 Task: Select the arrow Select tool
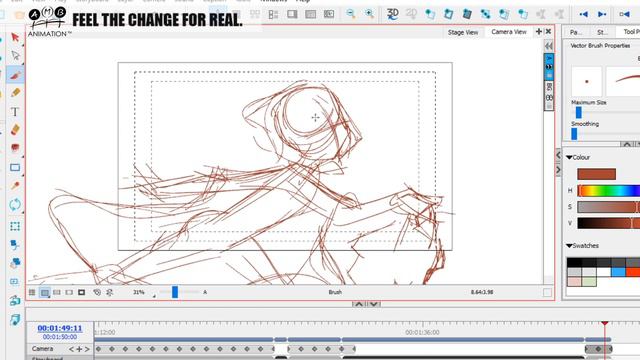tap(15, 38)
